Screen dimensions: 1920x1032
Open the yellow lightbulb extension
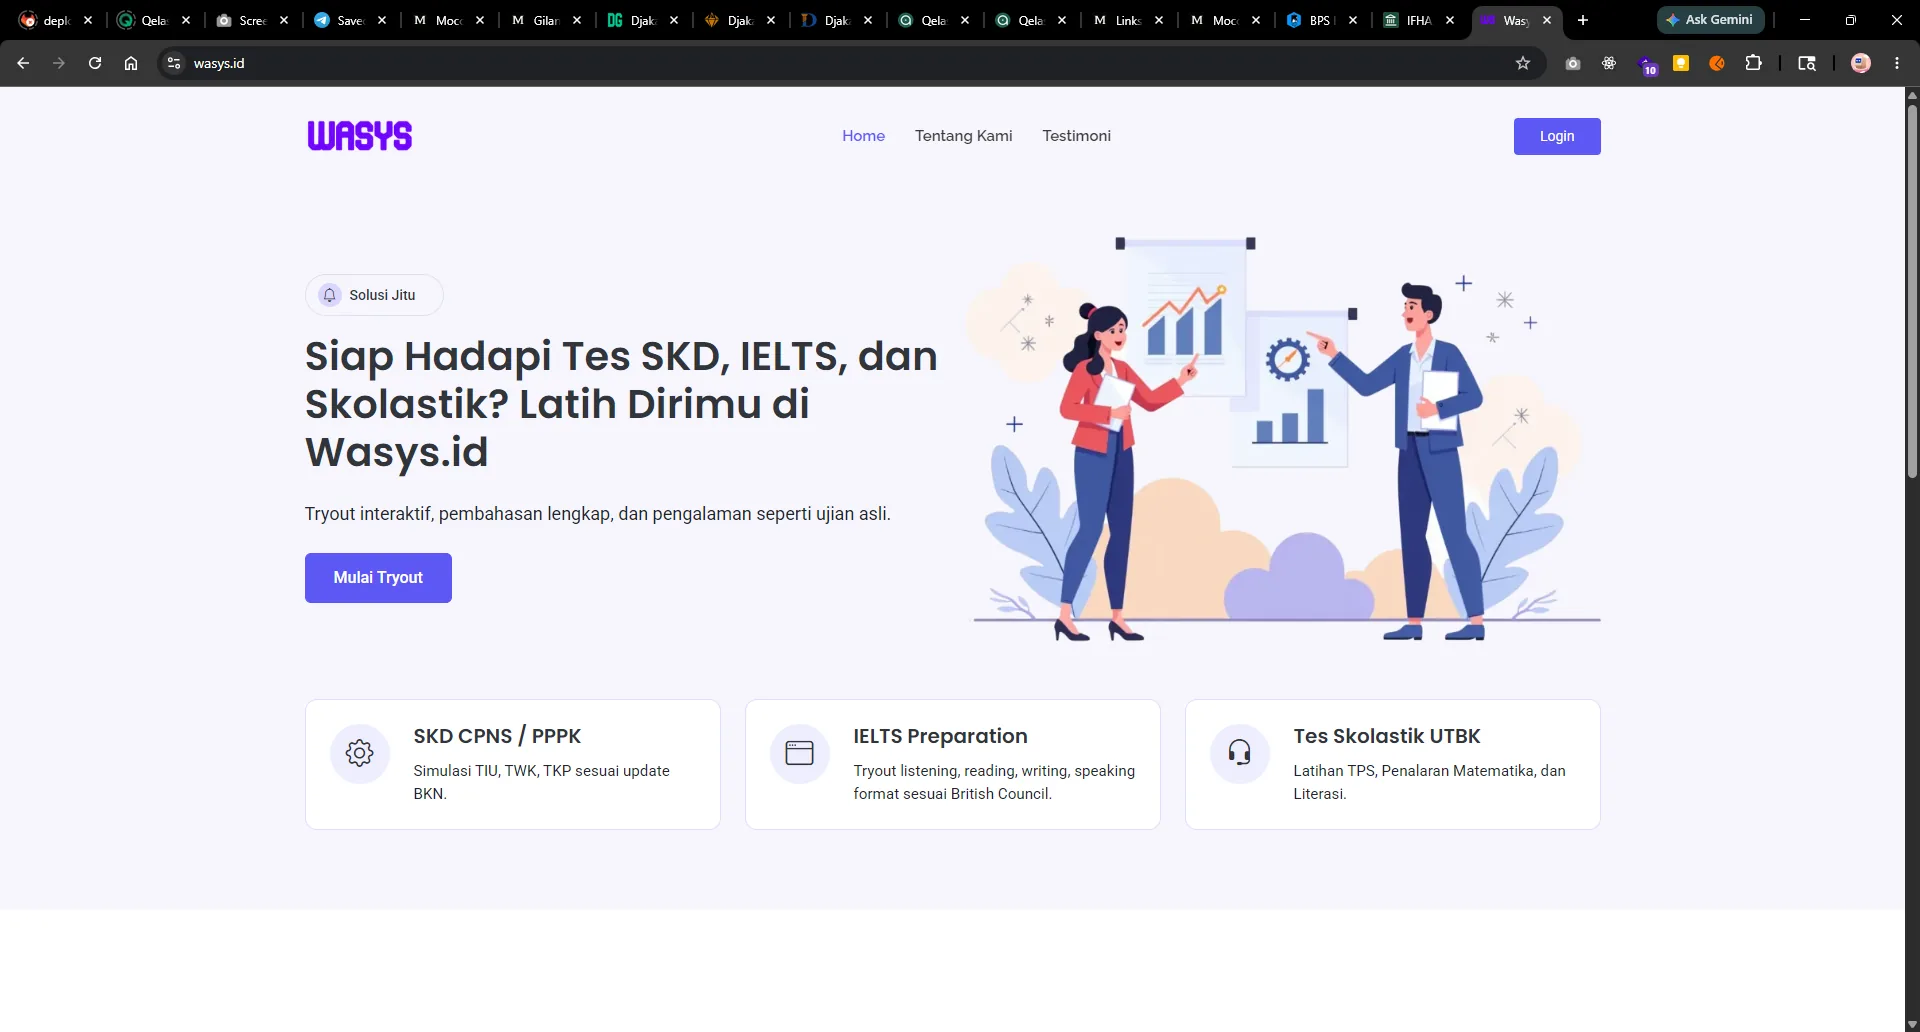pos(1681,63)
